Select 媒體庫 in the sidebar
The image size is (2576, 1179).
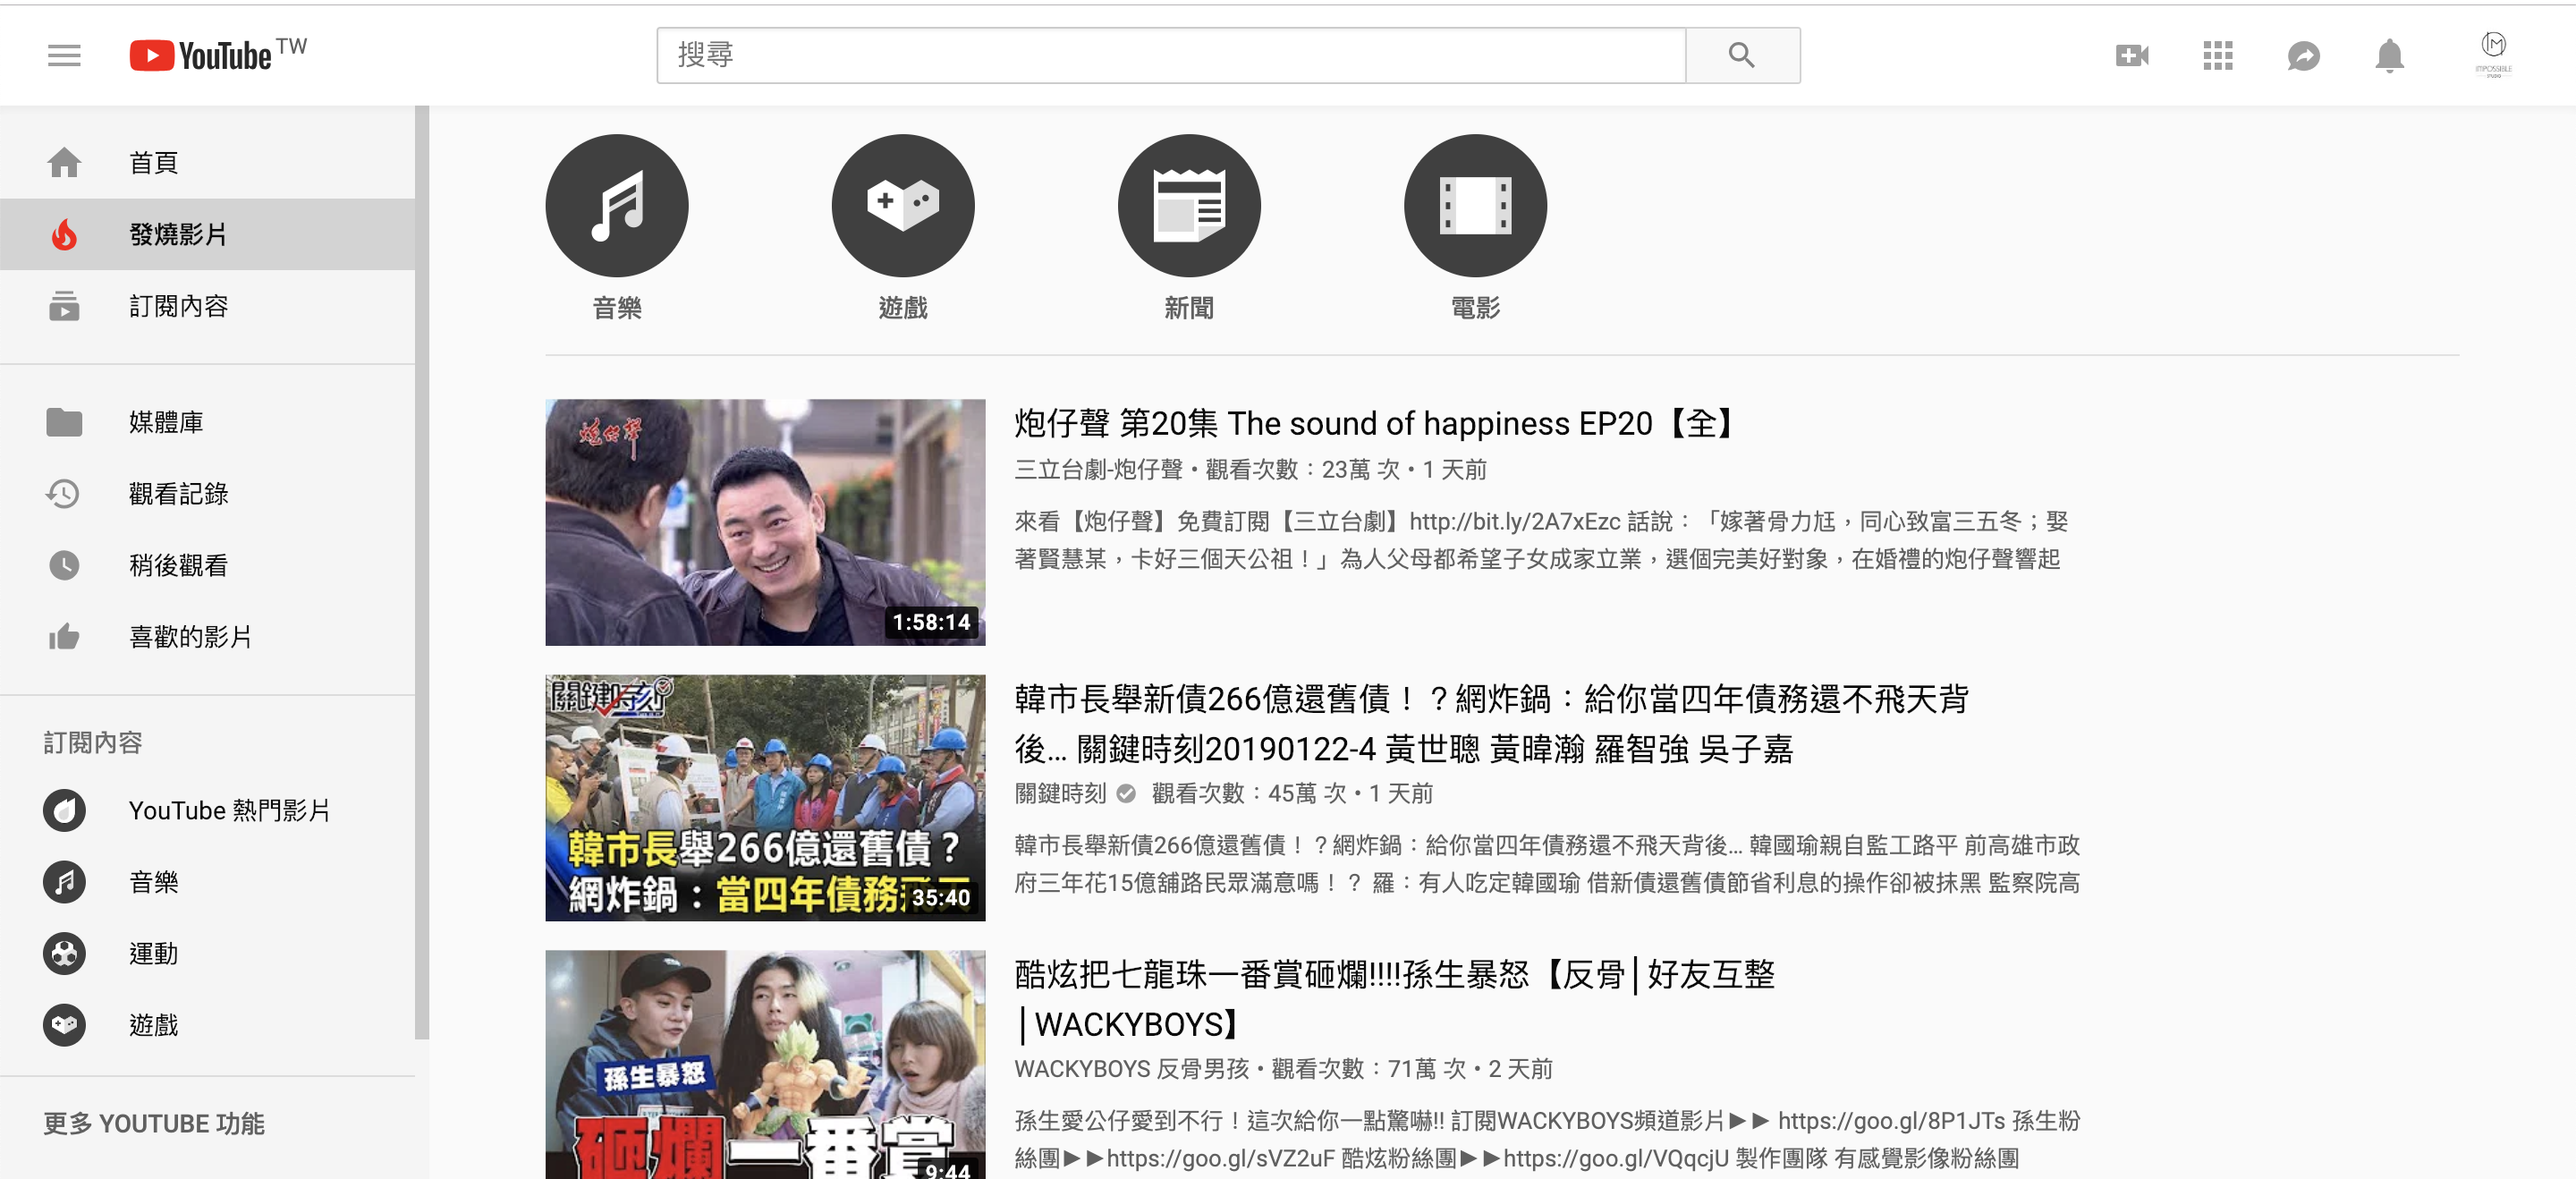tap(207, 422)
